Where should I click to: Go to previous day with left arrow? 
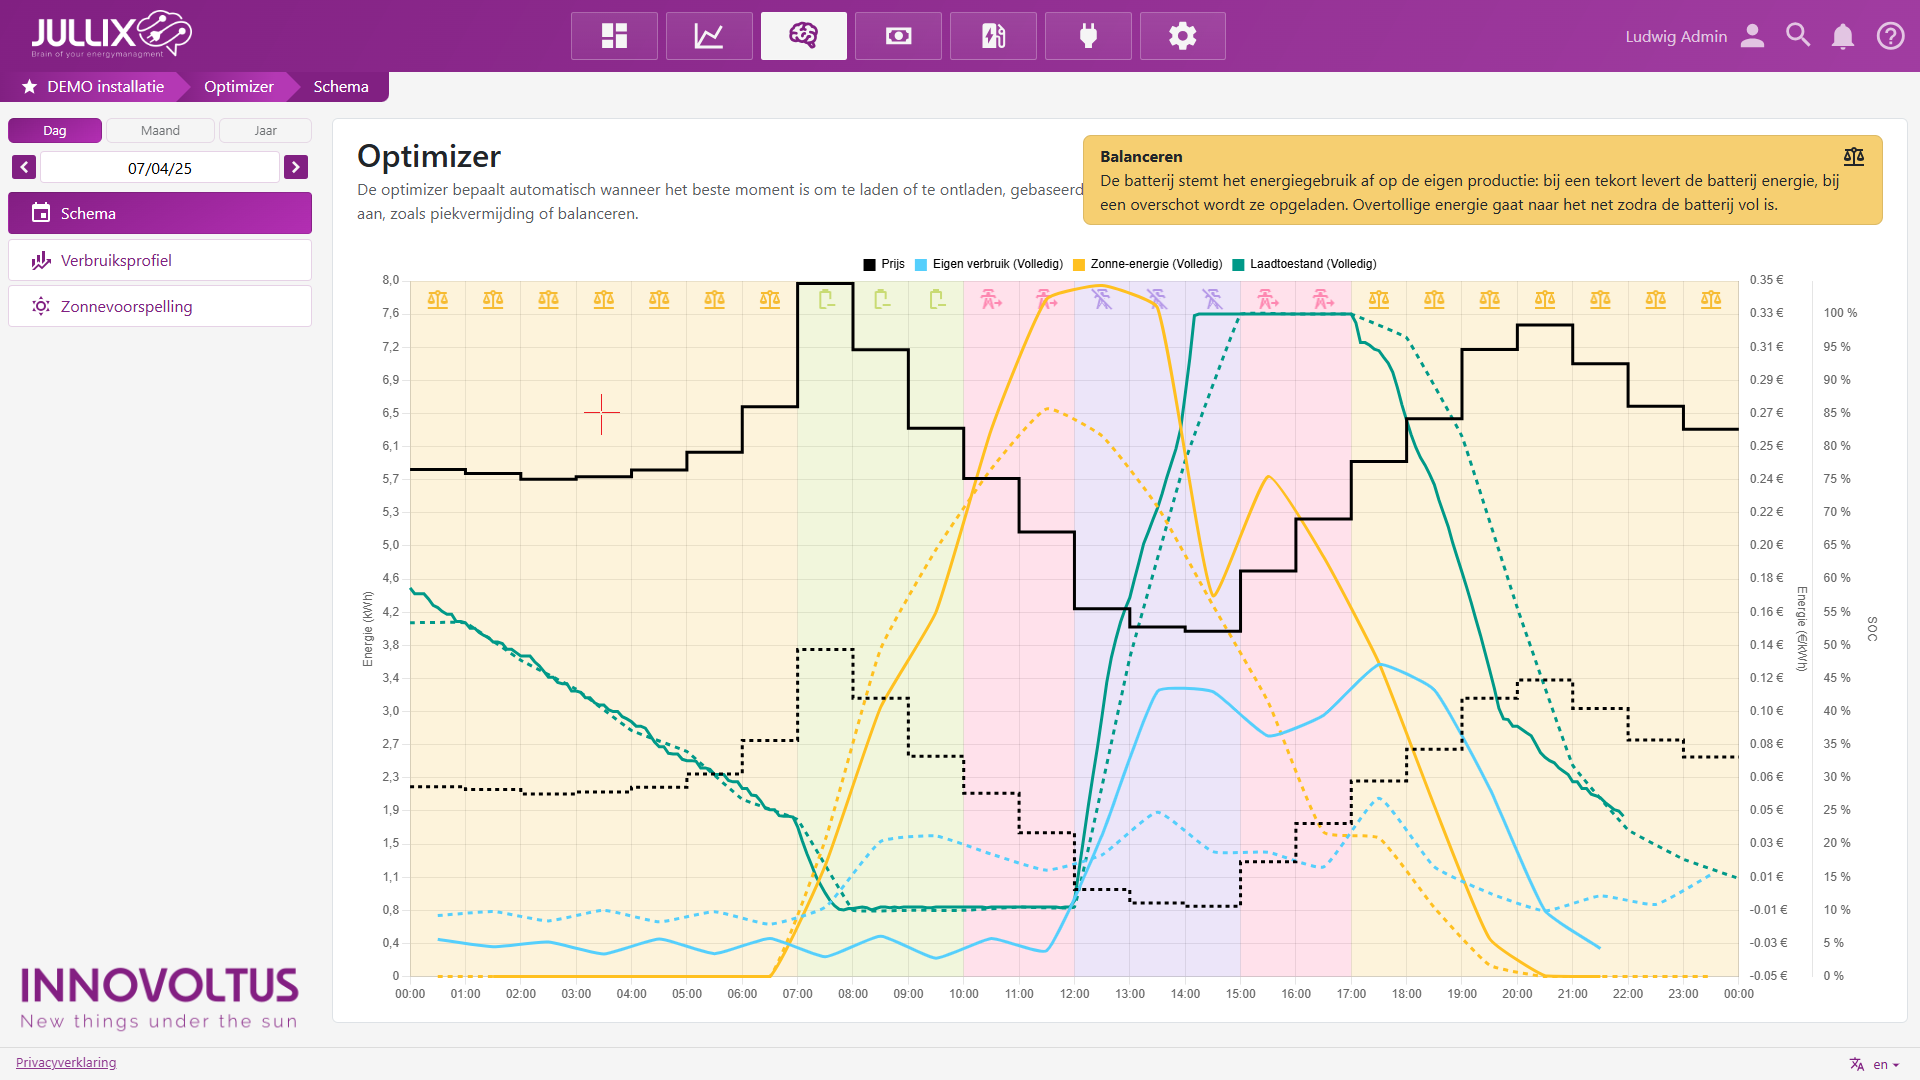pyautogui.click(x=24, y=167)
